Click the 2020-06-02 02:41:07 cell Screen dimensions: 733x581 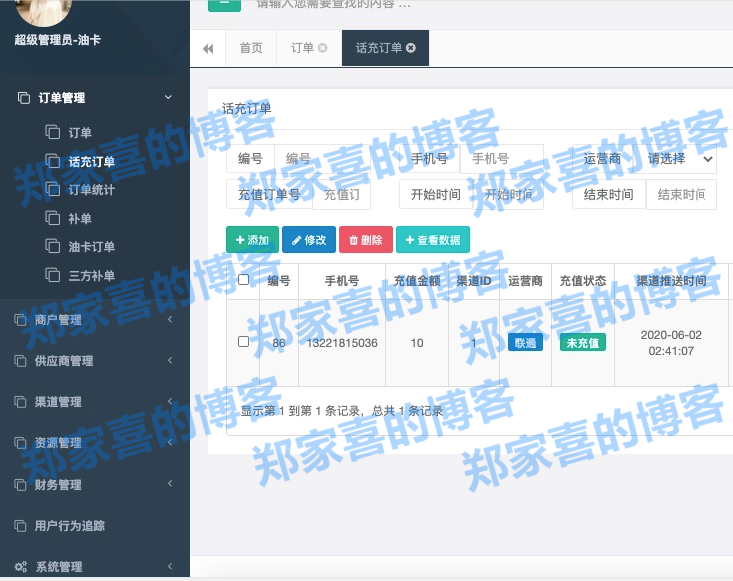tap(671, 343)
